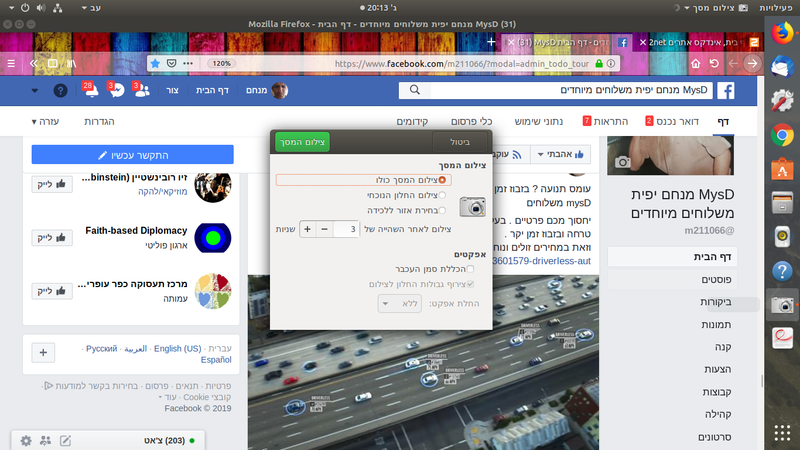Open Photos (תמונות) in the page sidebar
The width and height of the screenshot is (800, 450).
click(716, 324)
